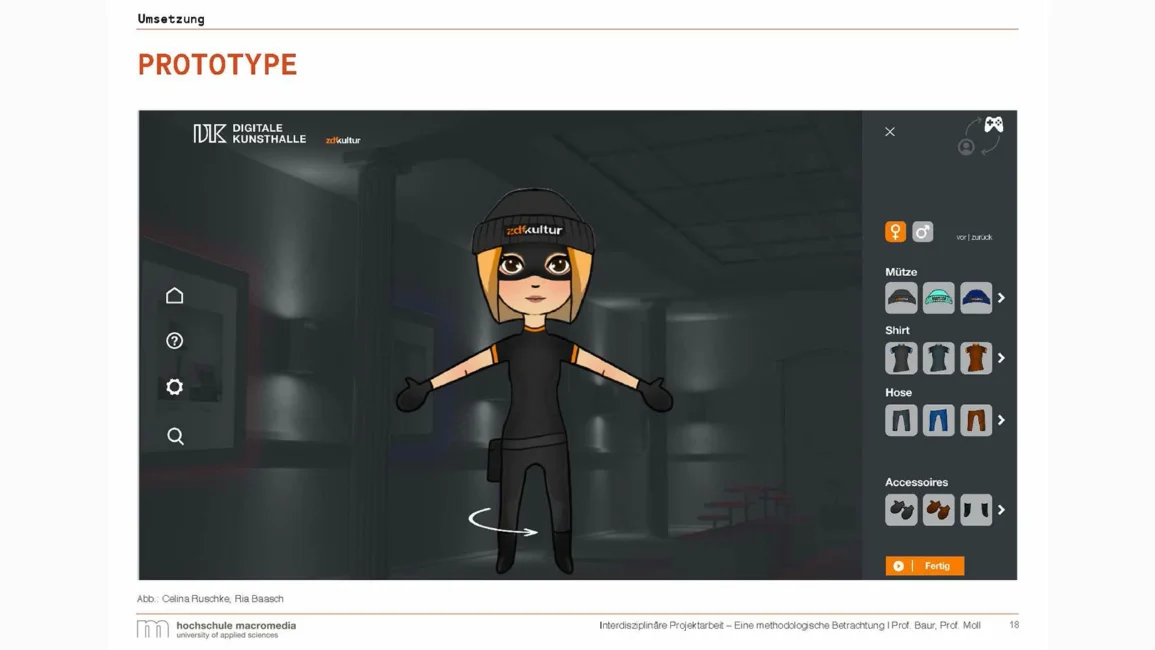Choose the dark blue beanie
The height and width of the screenshot is (650, 1155).
(976, 298)
